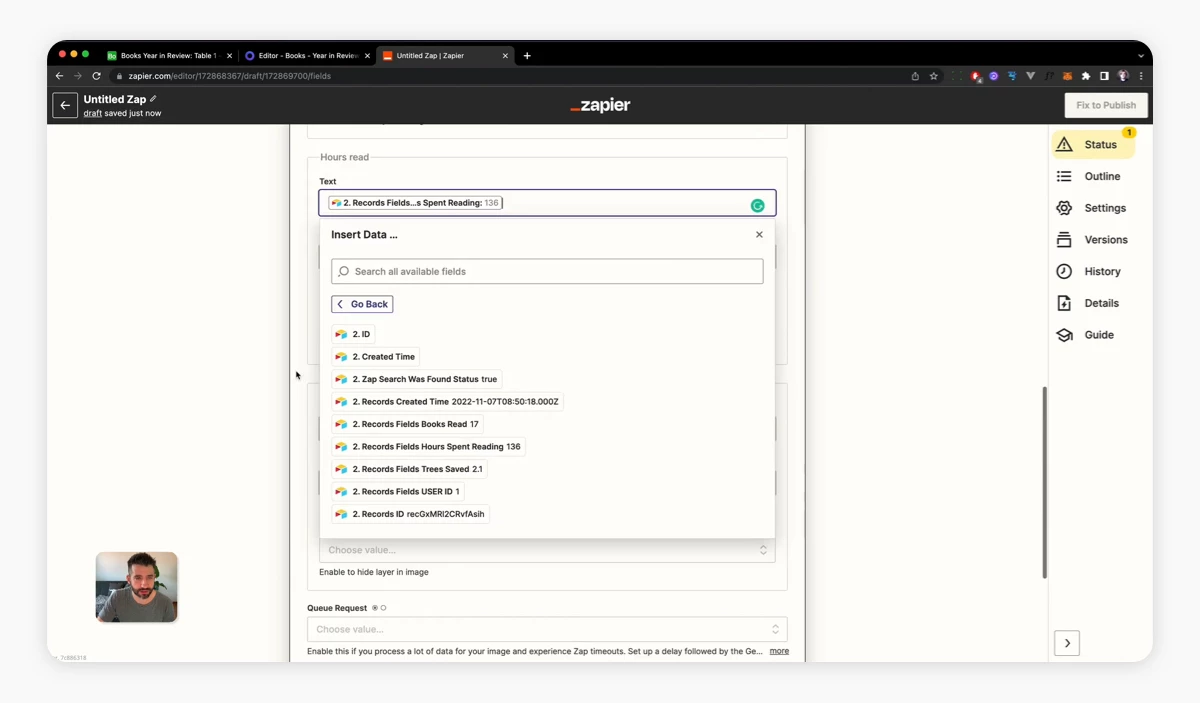Click the Fix to Publish button
Image resolution: width=1200 pixels, height=703 pixels.
[x=1106, y=105]
